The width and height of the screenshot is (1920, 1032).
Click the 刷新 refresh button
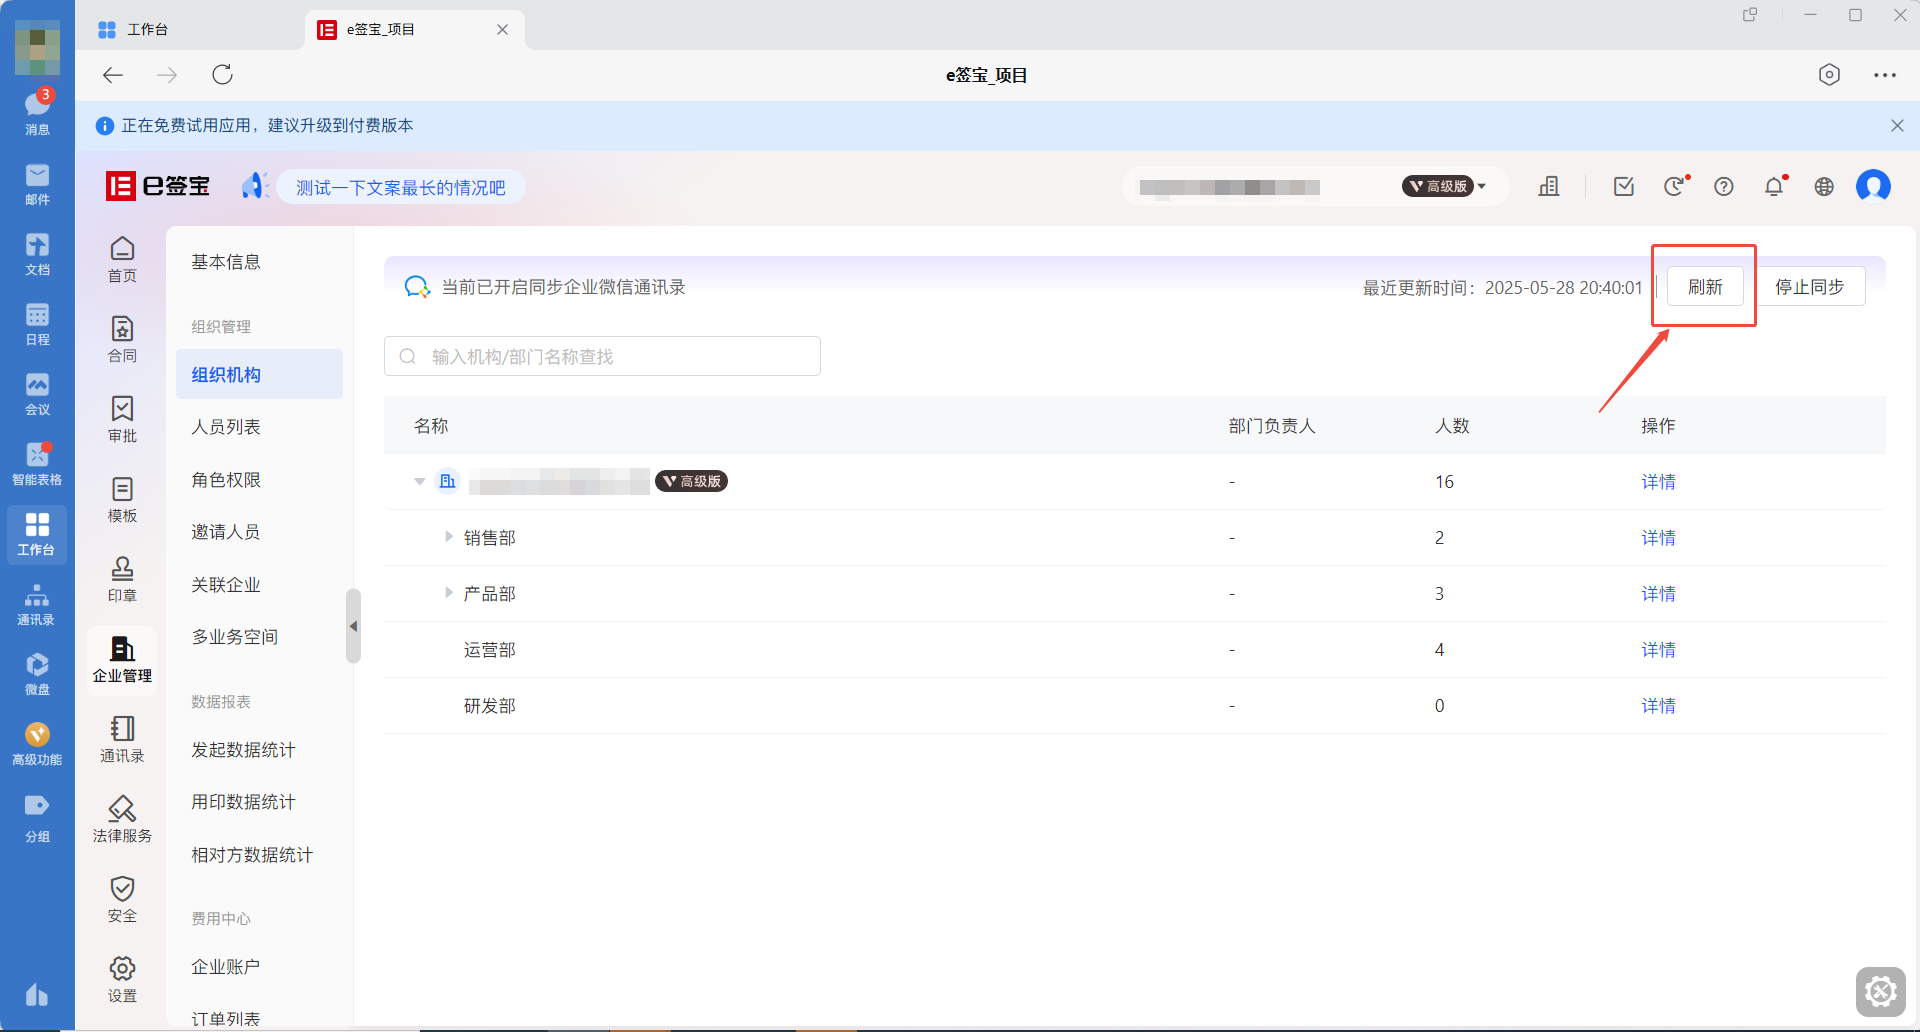pyautogui.click(x=1705, y=287)
